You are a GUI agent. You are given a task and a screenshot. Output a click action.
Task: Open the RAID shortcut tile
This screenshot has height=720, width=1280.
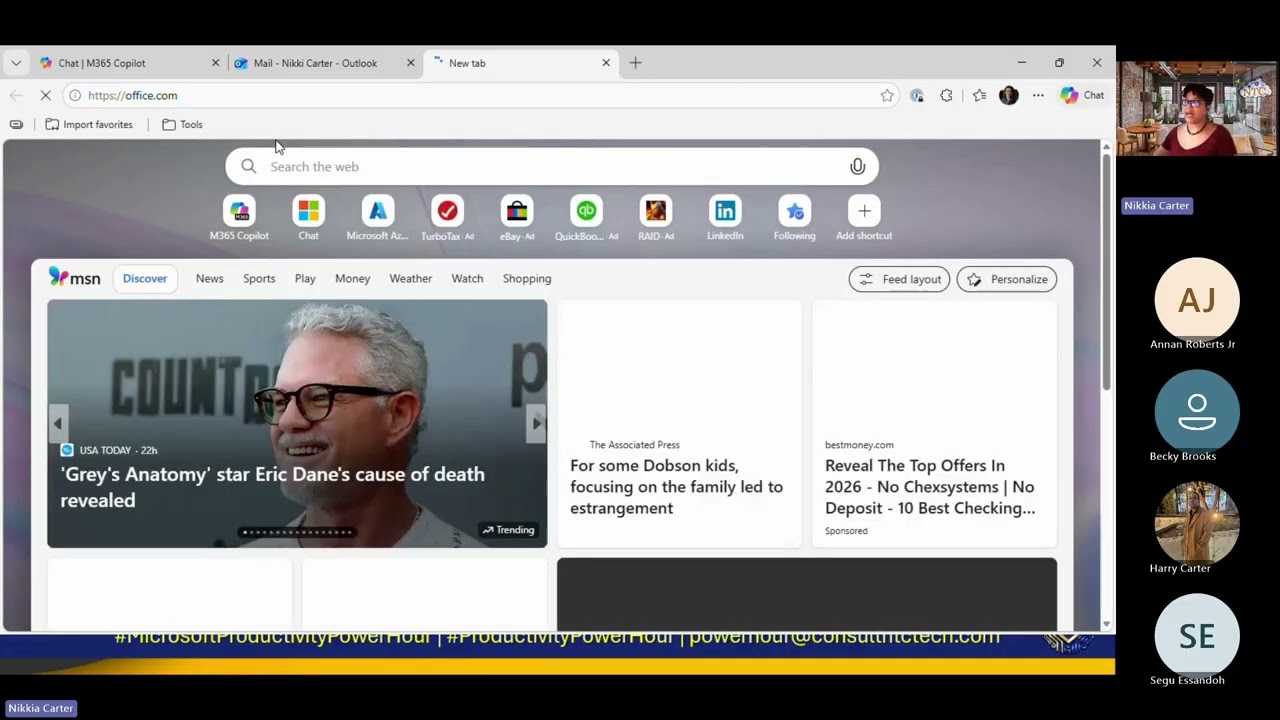pos(655,218)
